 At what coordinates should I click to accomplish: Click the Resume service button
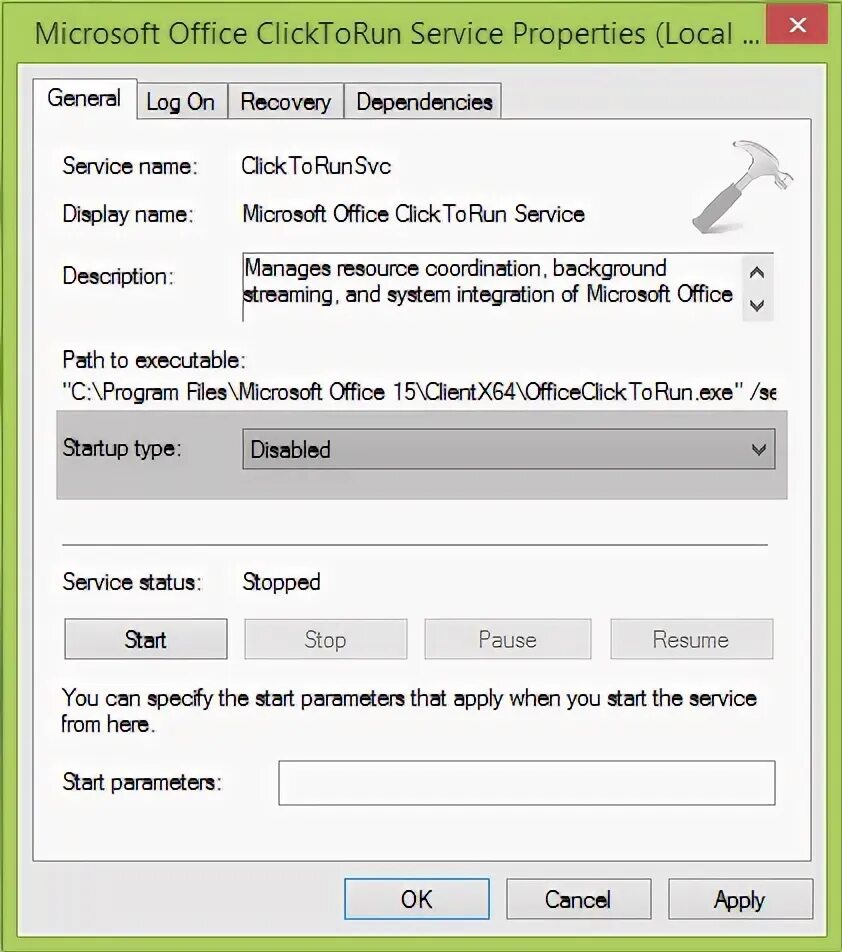691,639
